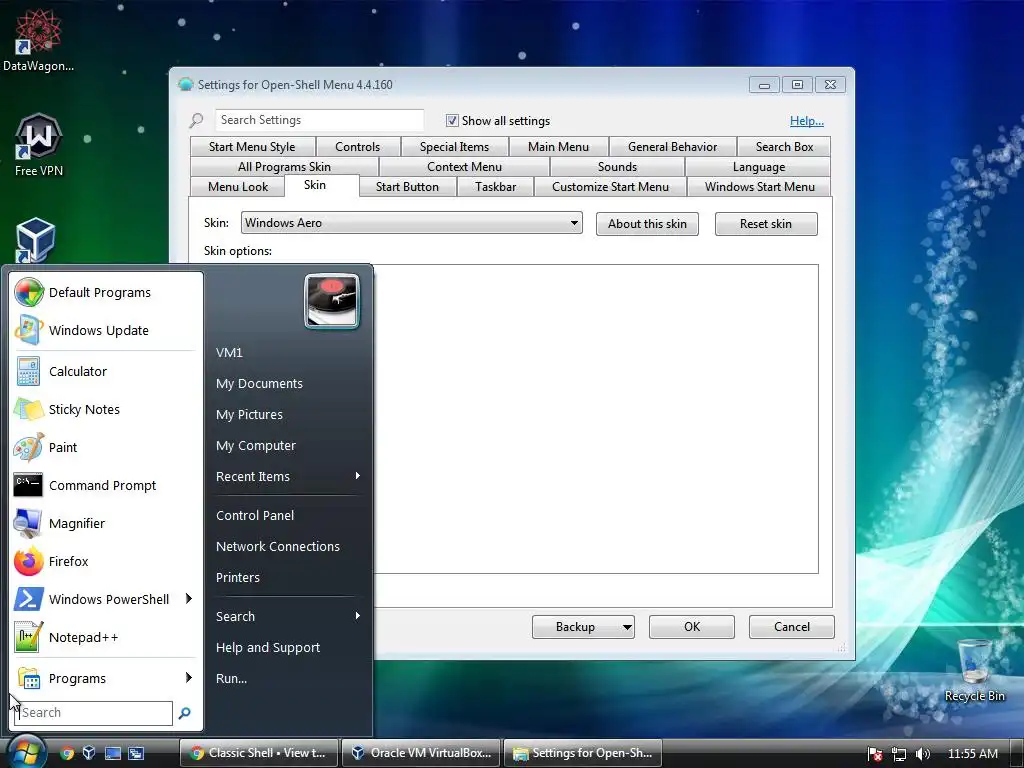Open the Menu Look tab
Screen dimensions: 1024x768
[238, 187]
